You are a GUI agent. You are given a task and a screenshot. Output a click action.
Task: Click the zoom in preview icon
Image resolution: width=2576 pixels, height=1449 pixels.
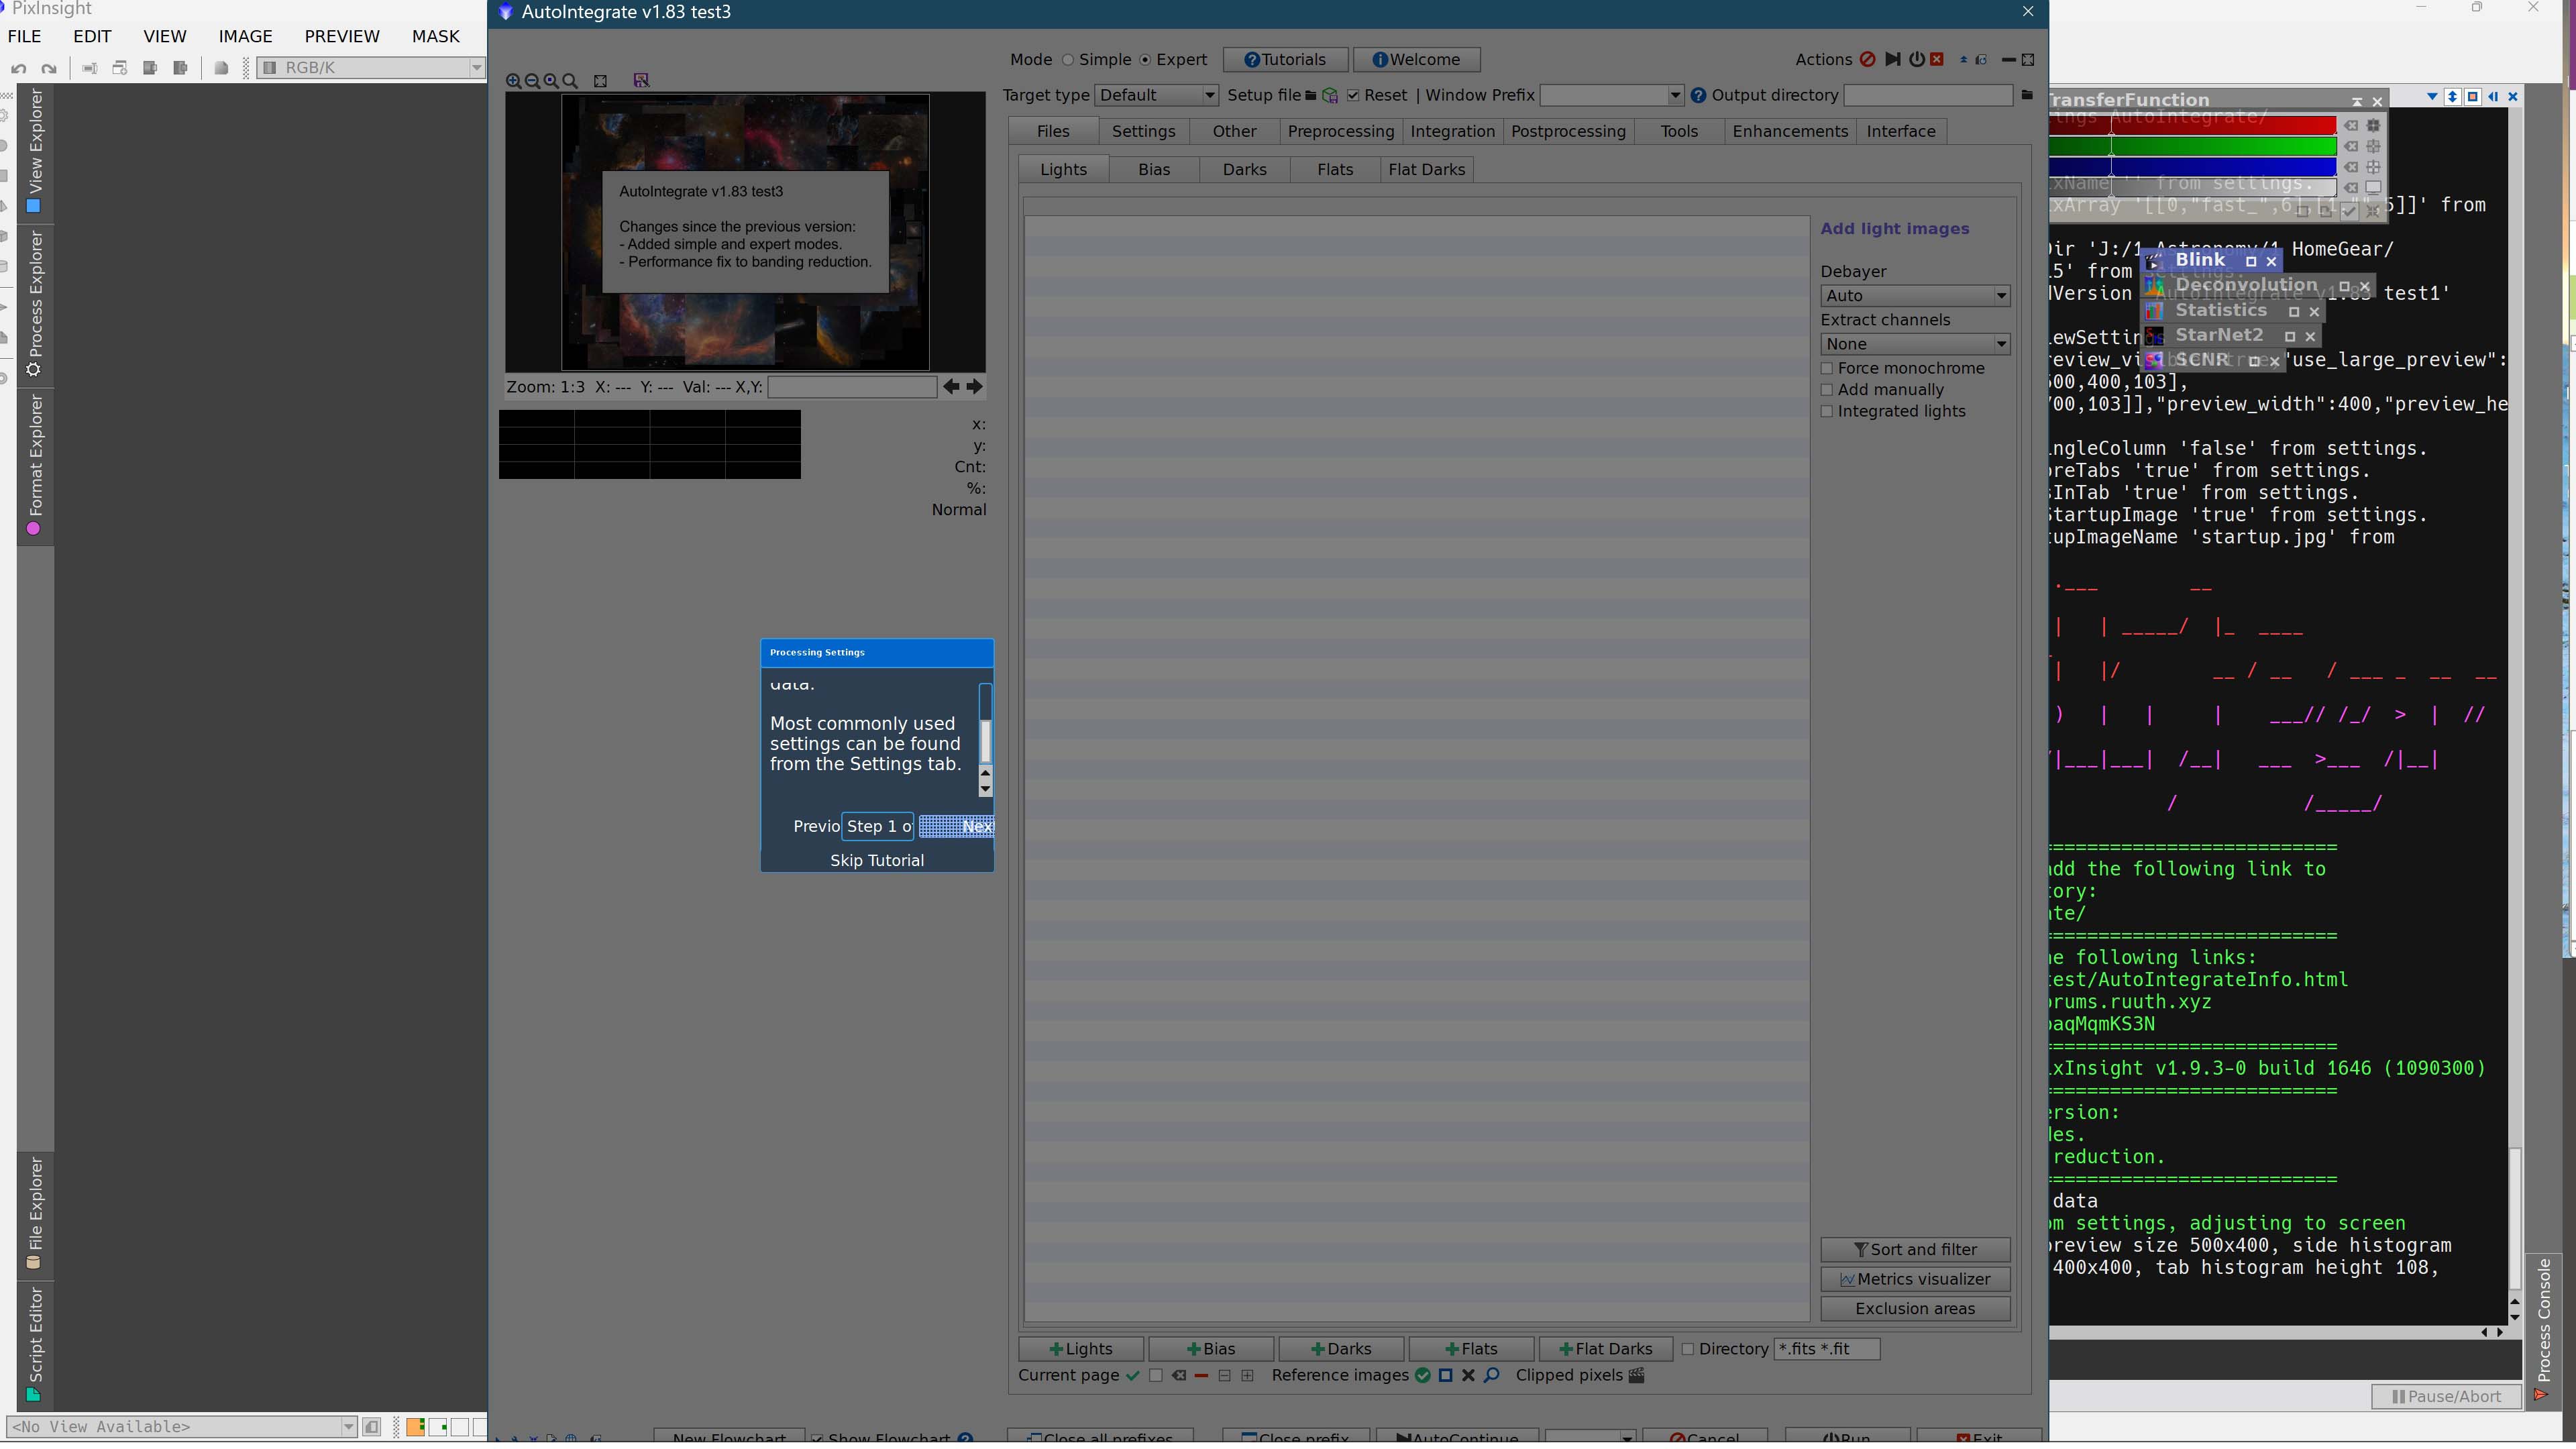tap(513, 81)
